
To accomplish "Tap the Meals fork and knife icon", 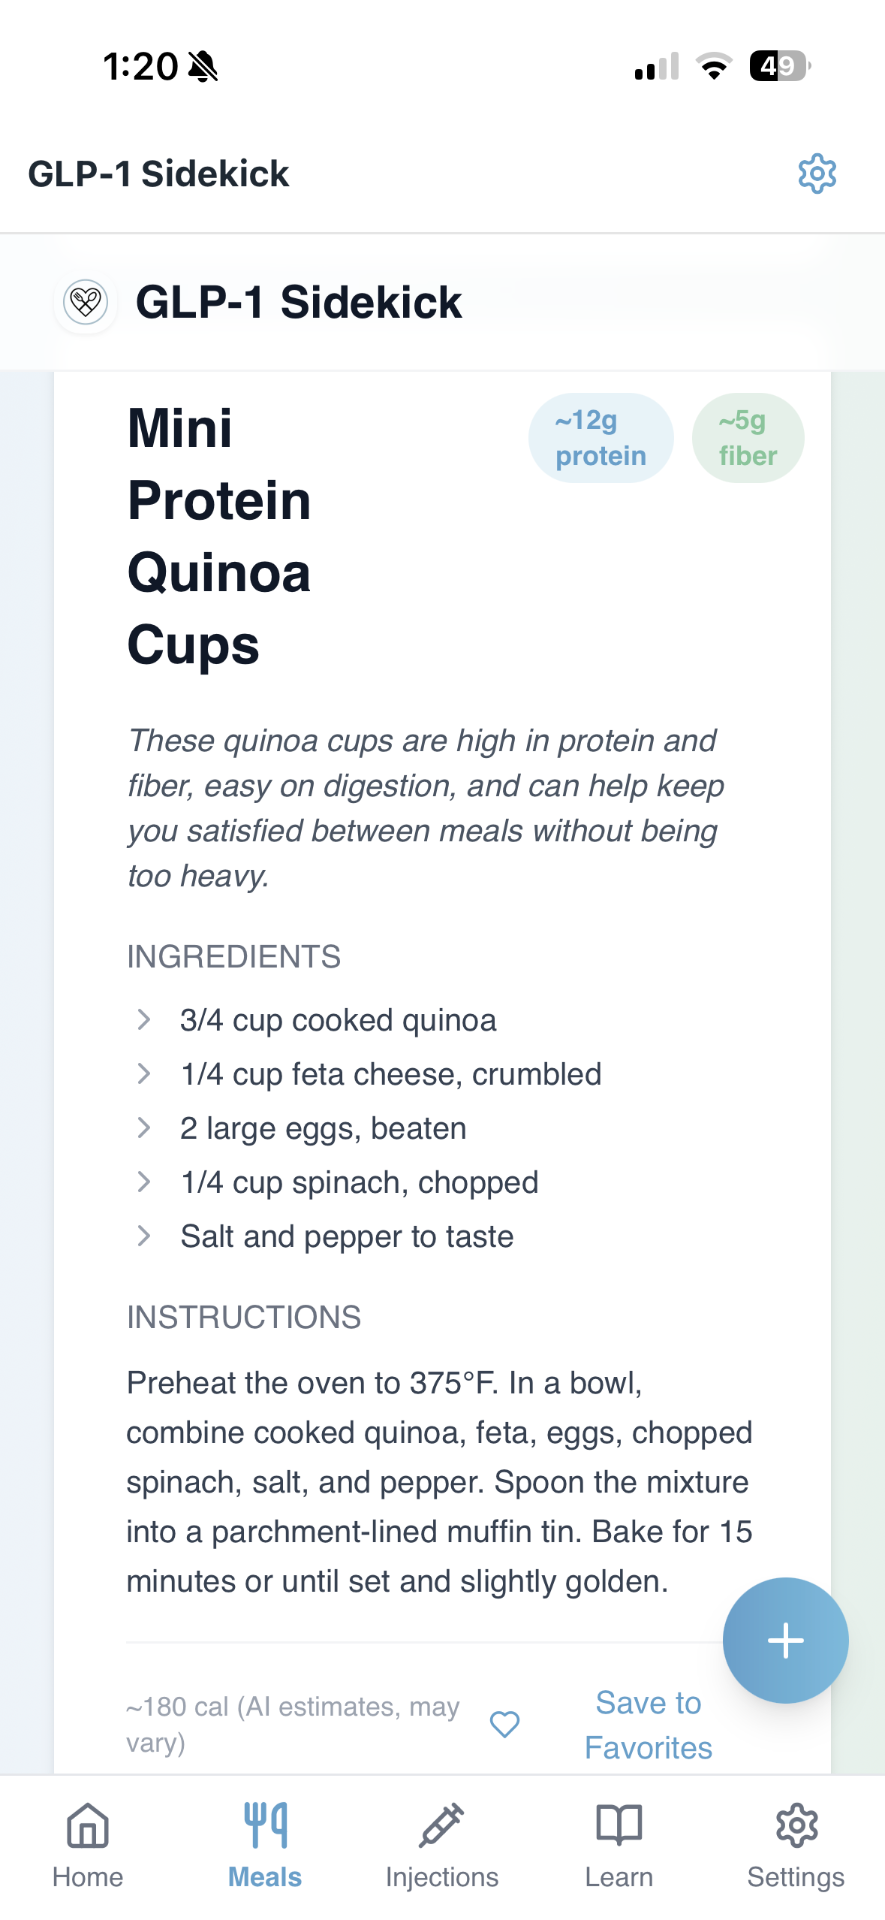I will [x=265, y=1826].
